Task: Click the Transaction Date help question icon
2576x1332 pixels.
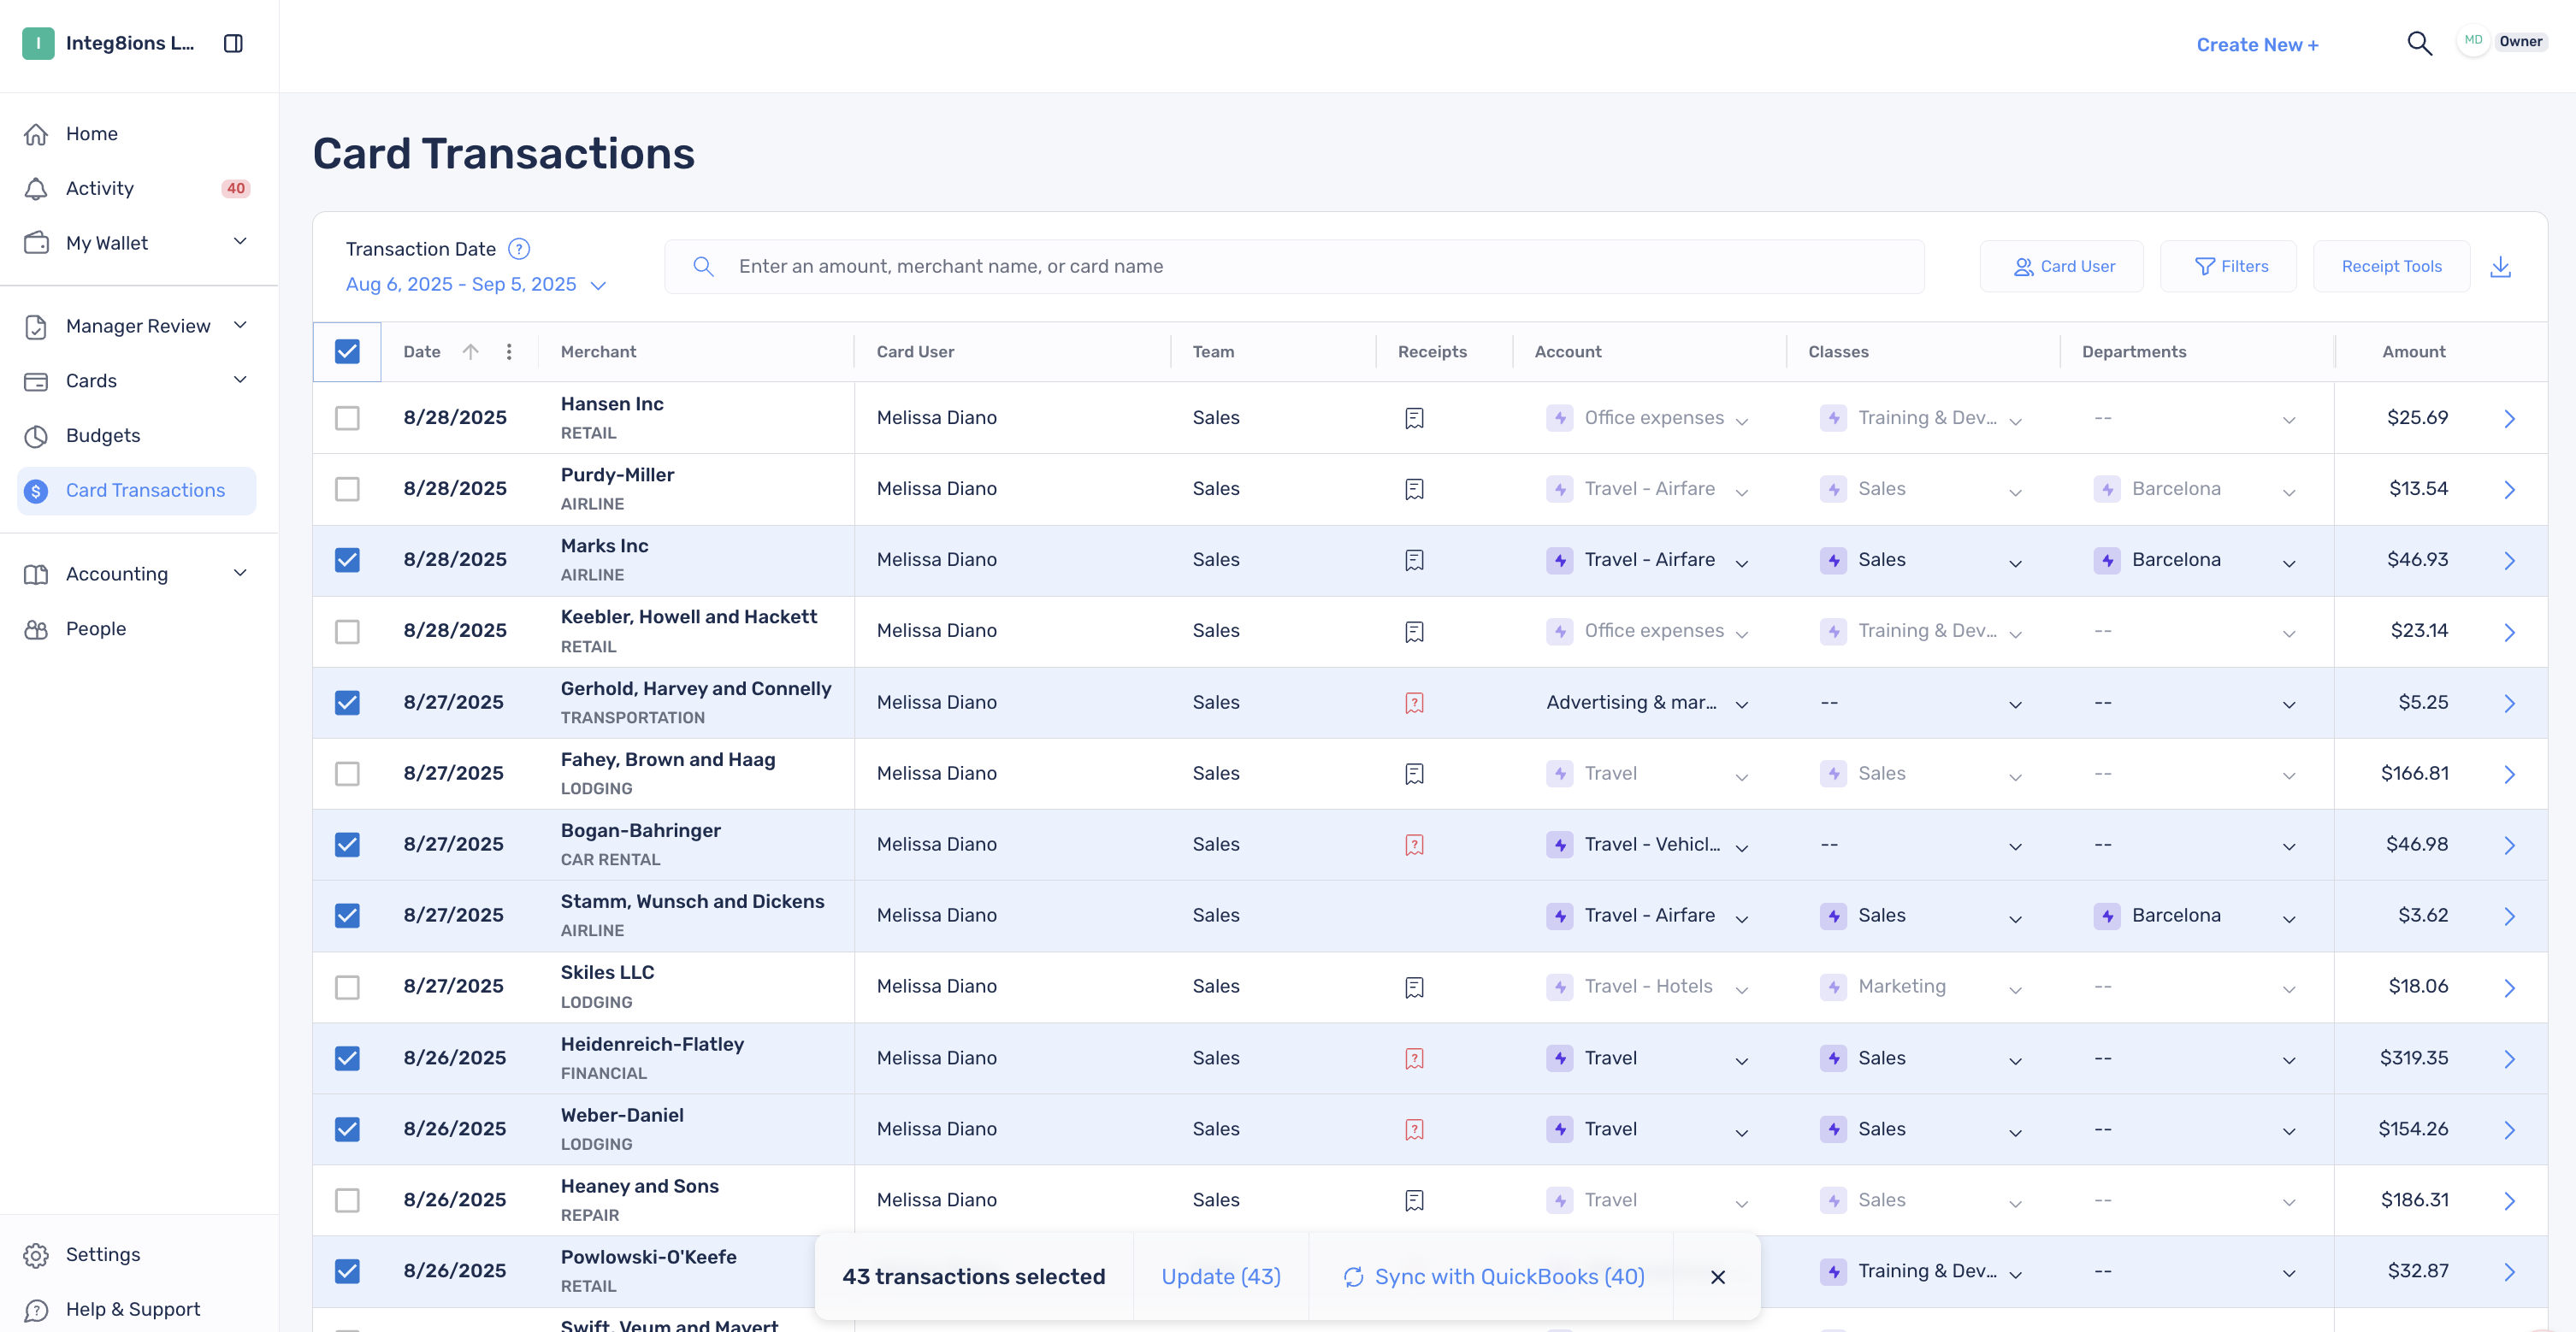Action: pos(519,249)
